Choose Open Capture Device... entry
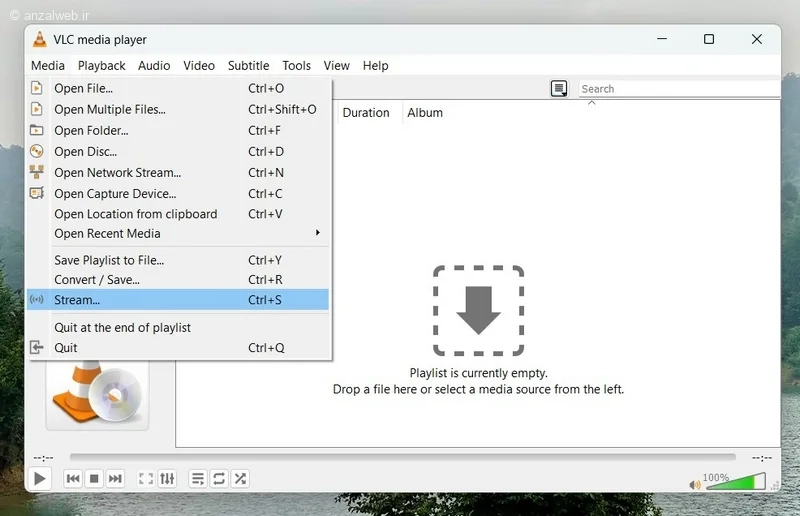This screenshot has height=516, width=800. tap(178, 193)
